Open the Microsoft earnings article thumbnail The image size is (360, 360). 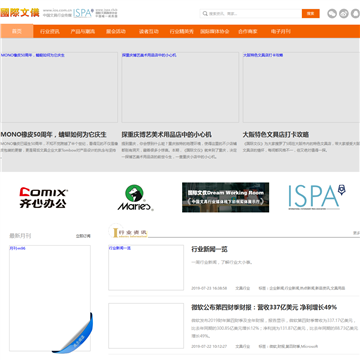(x=146, y=326)
